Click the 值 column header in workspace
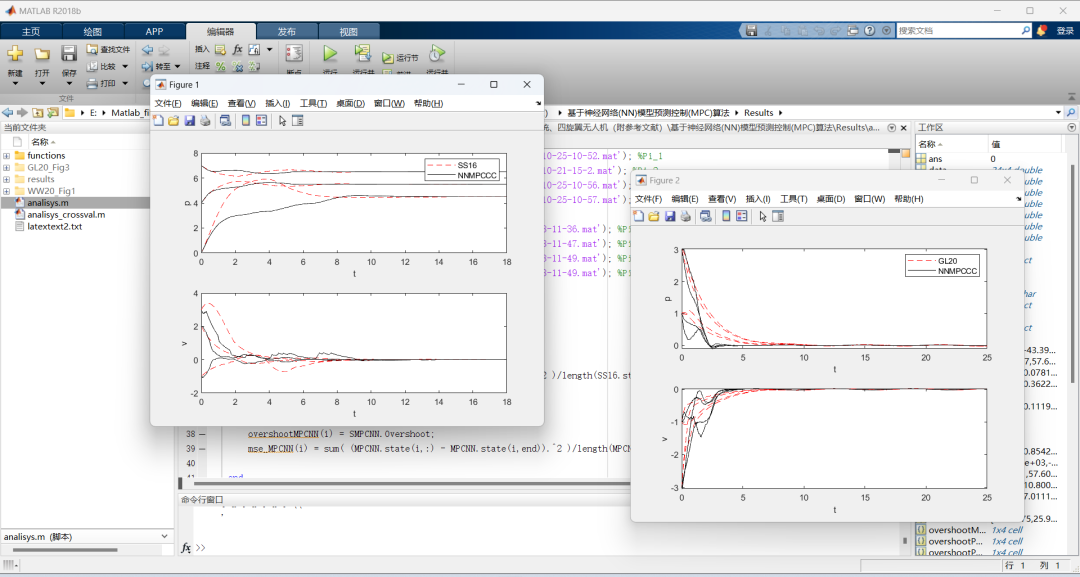 click(x=995, y=145)
